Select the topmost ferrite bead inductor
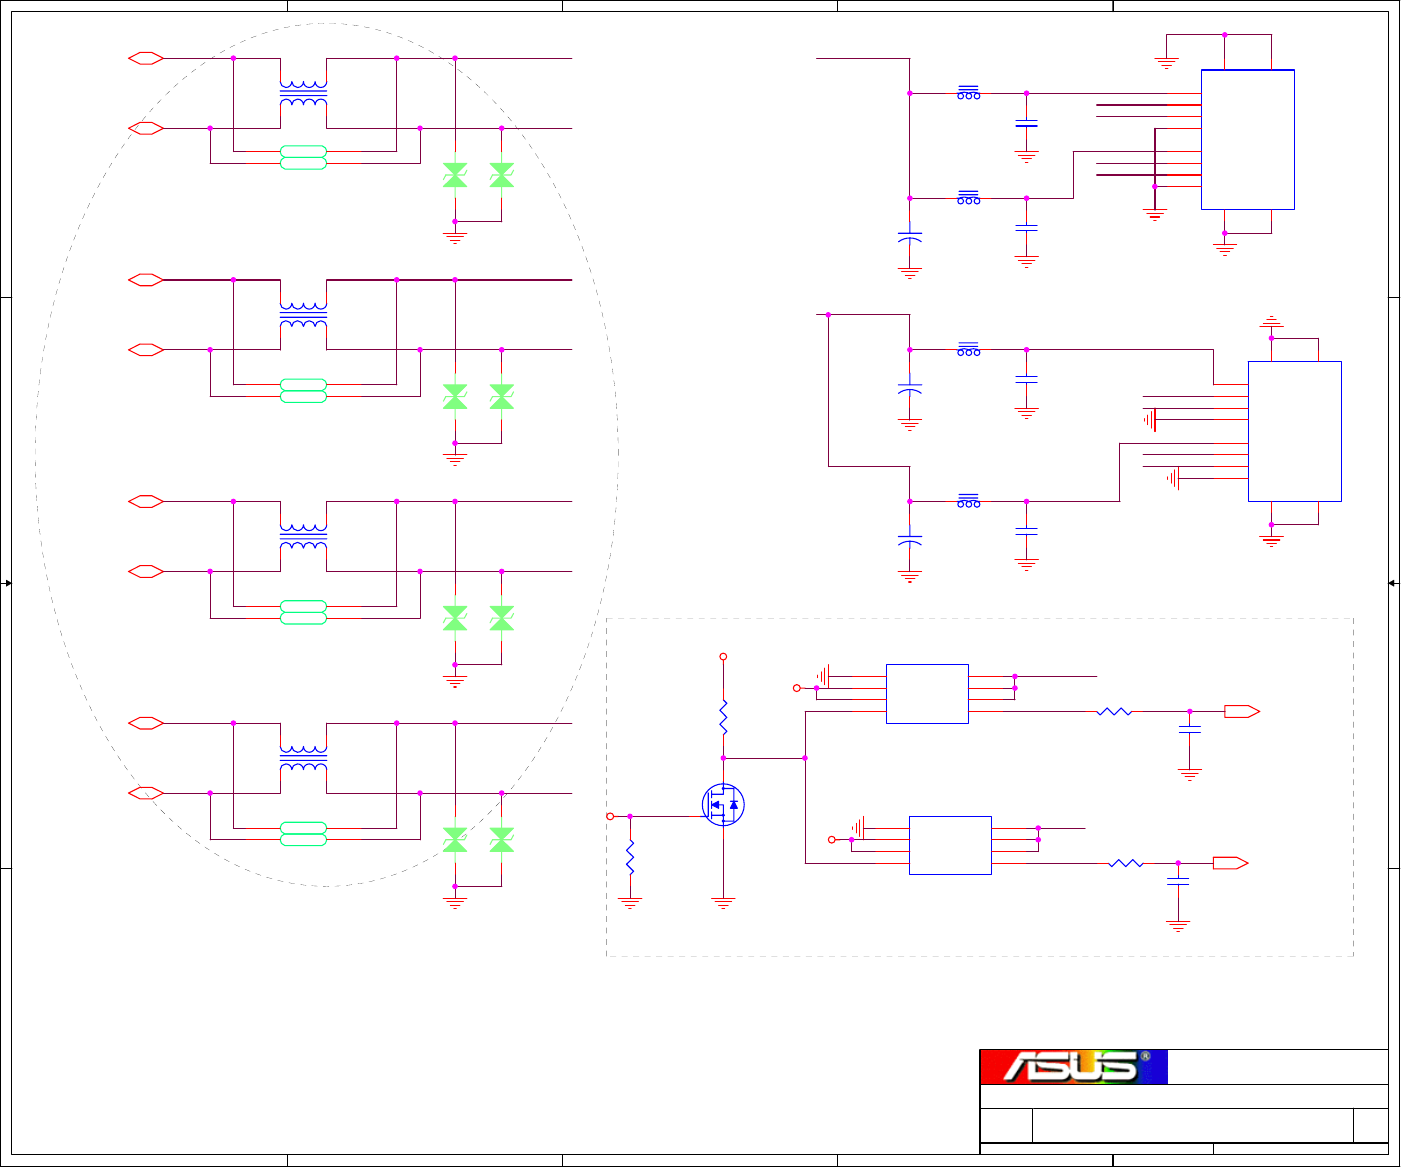The width and height of the screenshot is (1401, 1167). 969,93
